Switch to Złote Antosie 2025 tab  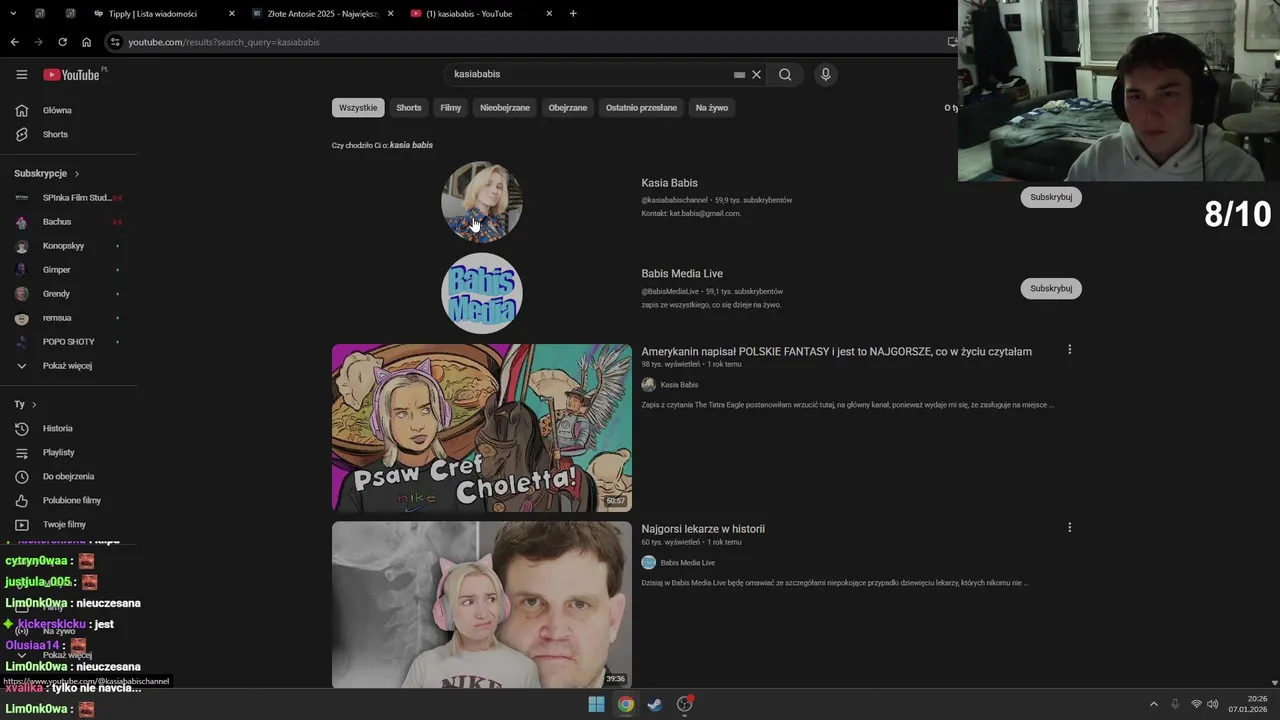coord(323,14)
